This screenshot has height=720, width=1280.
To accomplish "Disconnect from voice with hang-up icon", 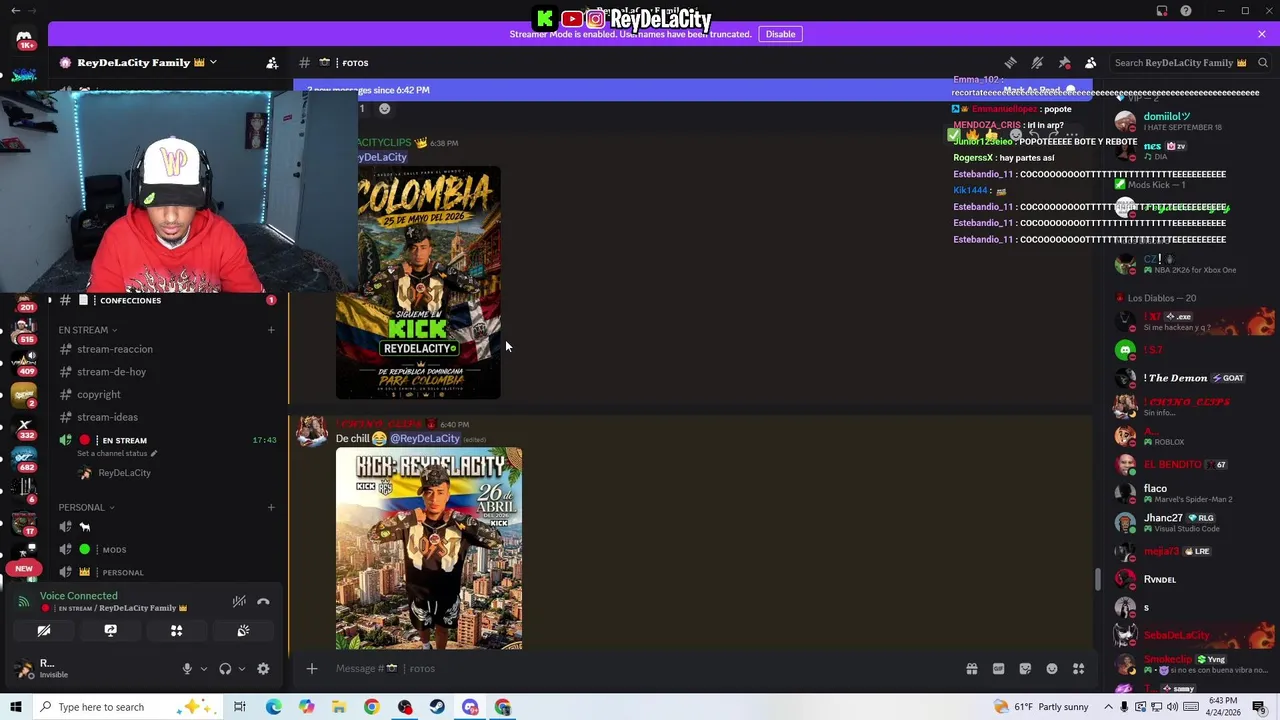I will pos(263,601).
